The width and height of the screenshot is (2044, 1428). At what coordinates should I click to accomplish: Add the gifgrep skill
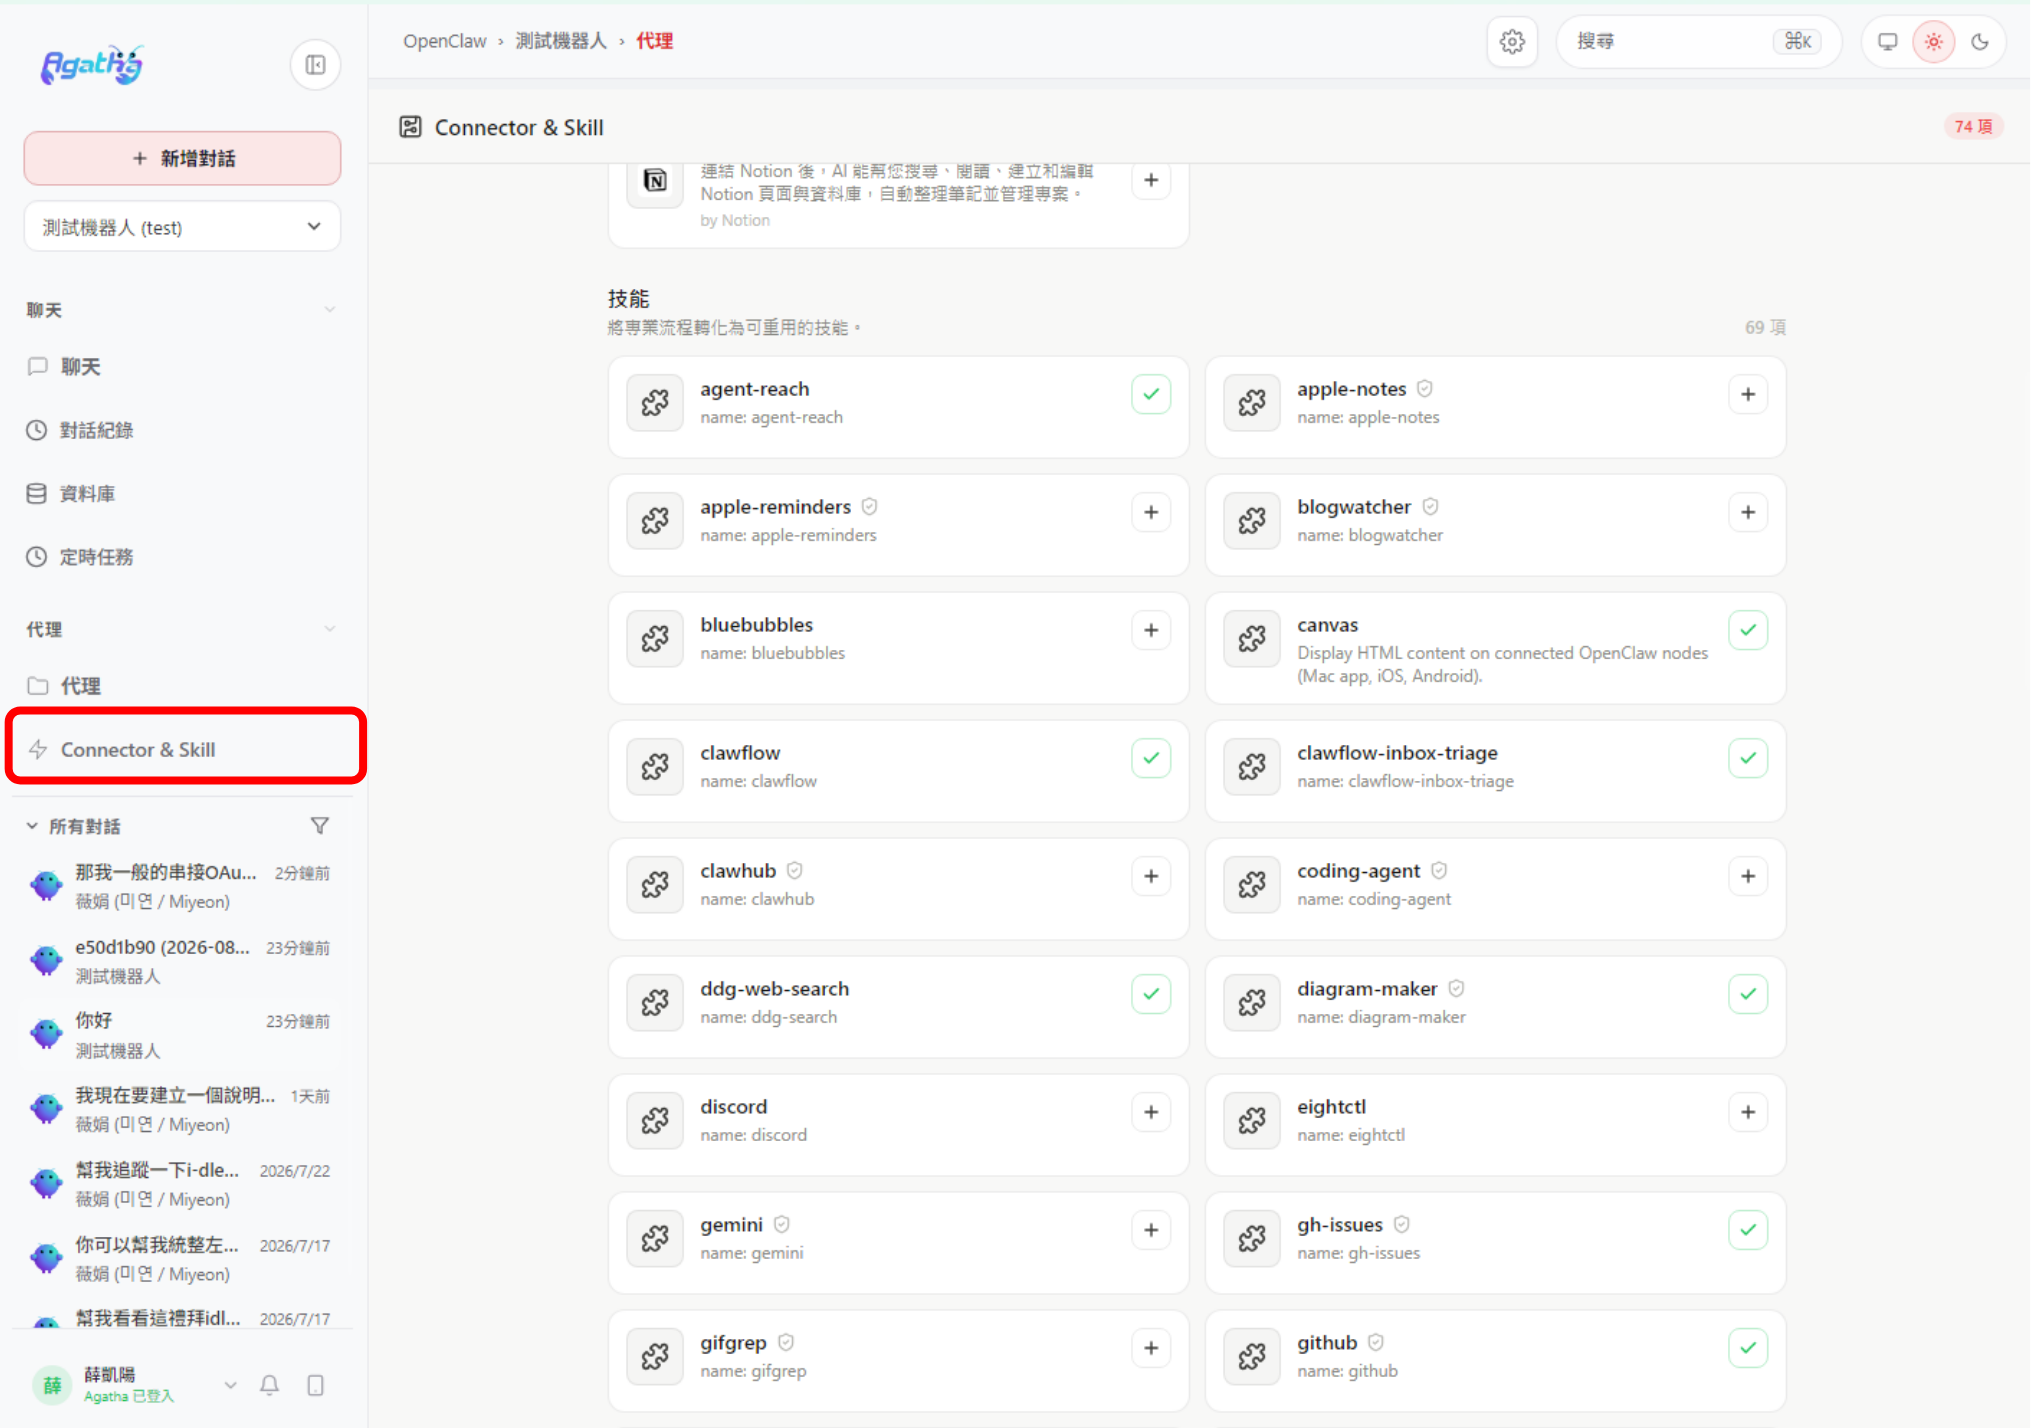[1151, 1348]
